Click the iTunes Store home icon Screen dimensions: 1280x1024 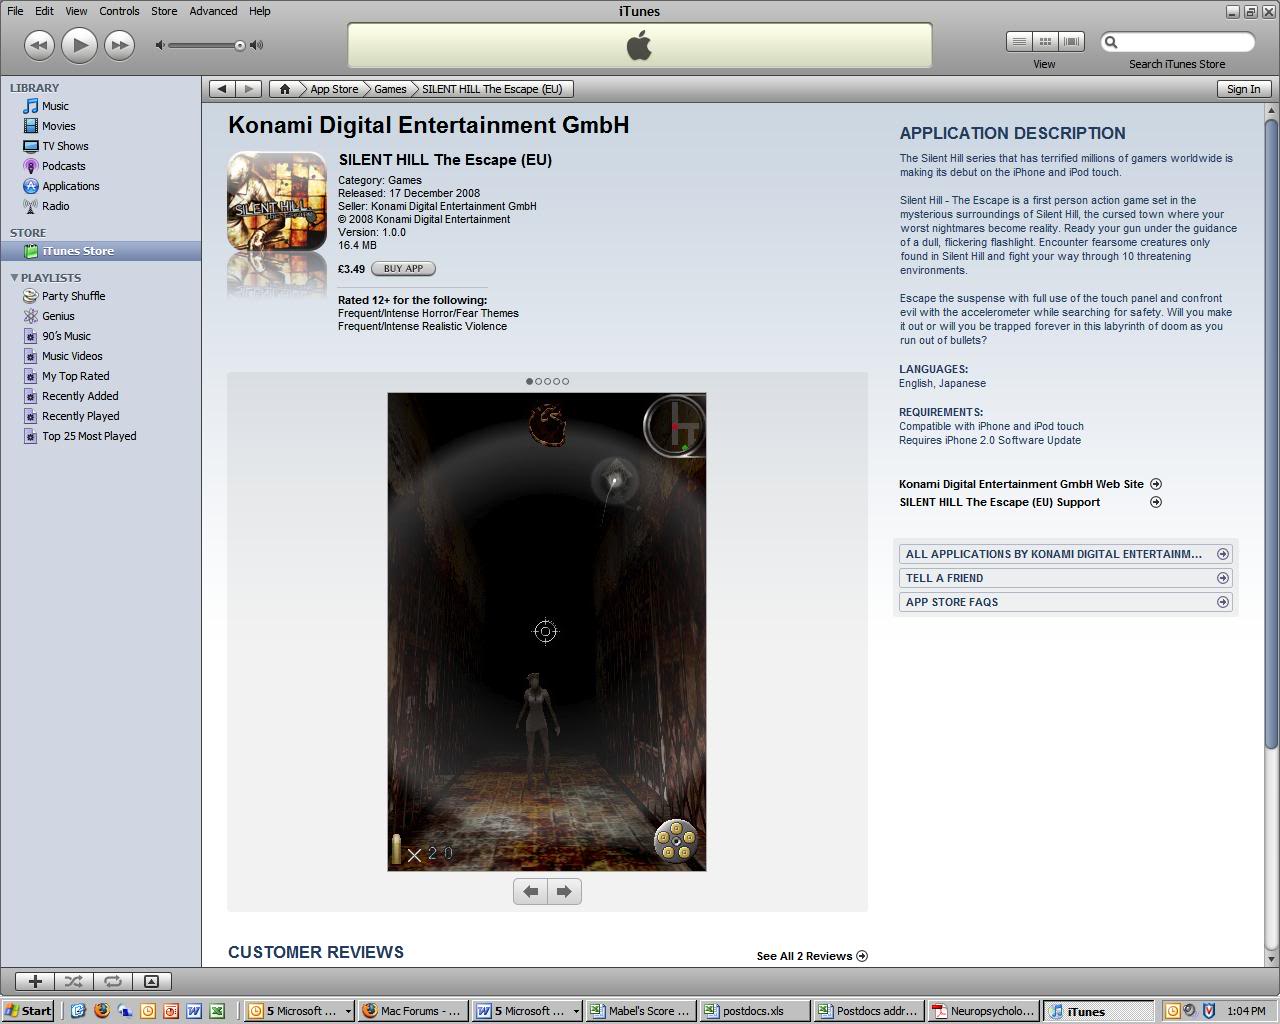285,89
